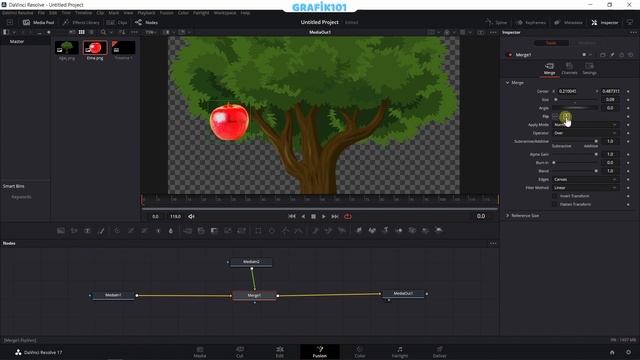Open the Effects Library panel
Image resolution: width=640 pixels, height=360 pixels.
pos(81,22)
